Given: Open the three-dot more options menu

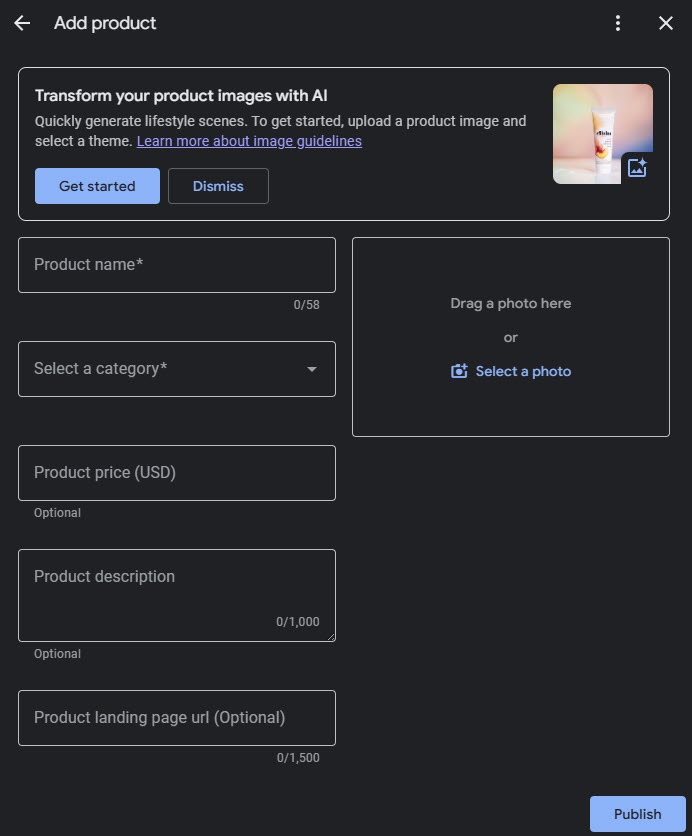Looking at the screenshot, I should pos(618,23).
